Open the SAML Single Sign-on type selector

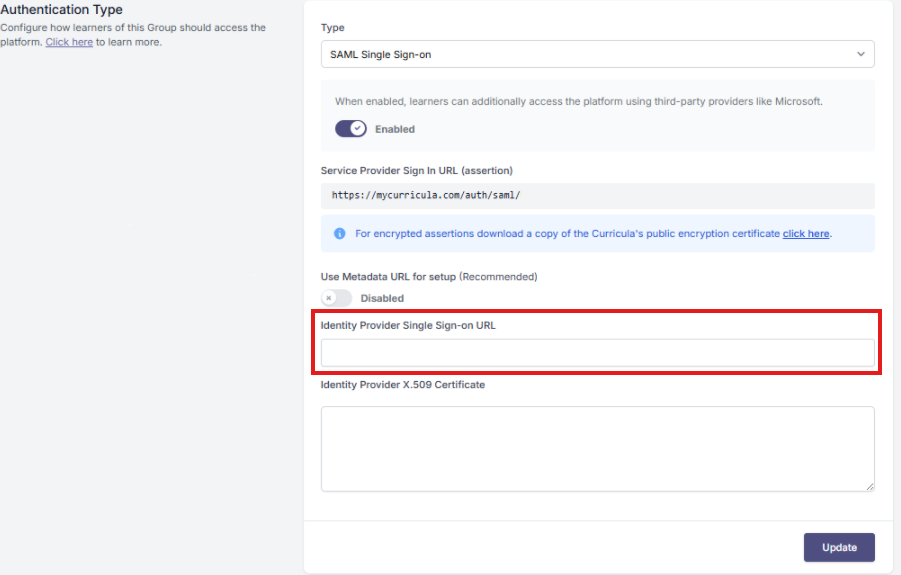click(x=598, y=54)
